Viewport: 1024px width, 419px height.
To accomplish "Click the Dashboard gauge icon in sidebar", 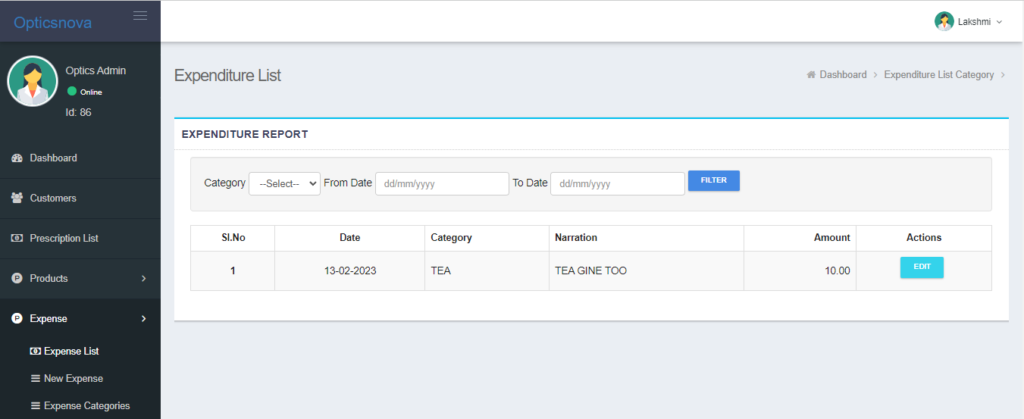I will point(18,158).
